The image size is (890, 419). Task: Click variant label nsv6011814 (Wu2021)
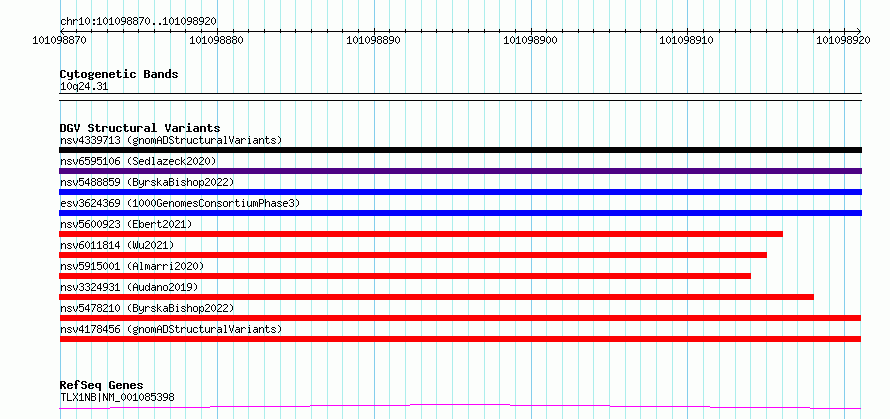click(117, 245)
